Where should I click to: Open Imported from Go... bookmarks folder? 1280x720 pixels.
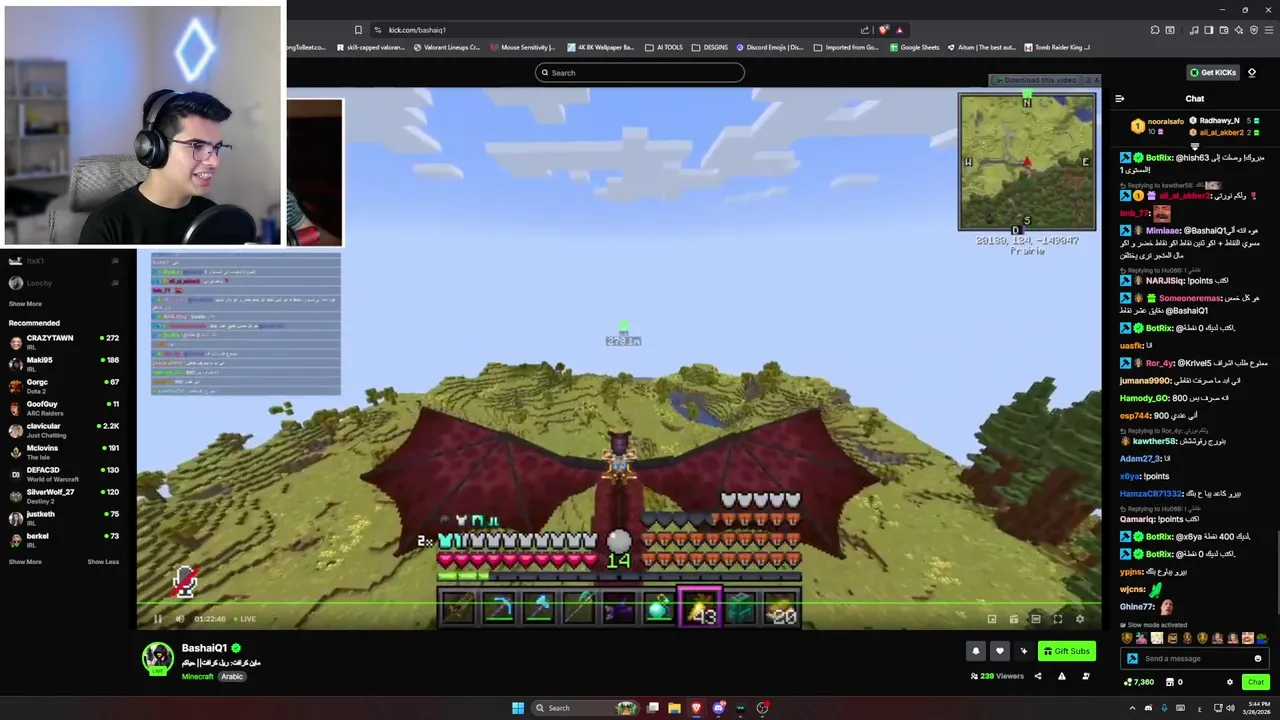coord(846,47)
